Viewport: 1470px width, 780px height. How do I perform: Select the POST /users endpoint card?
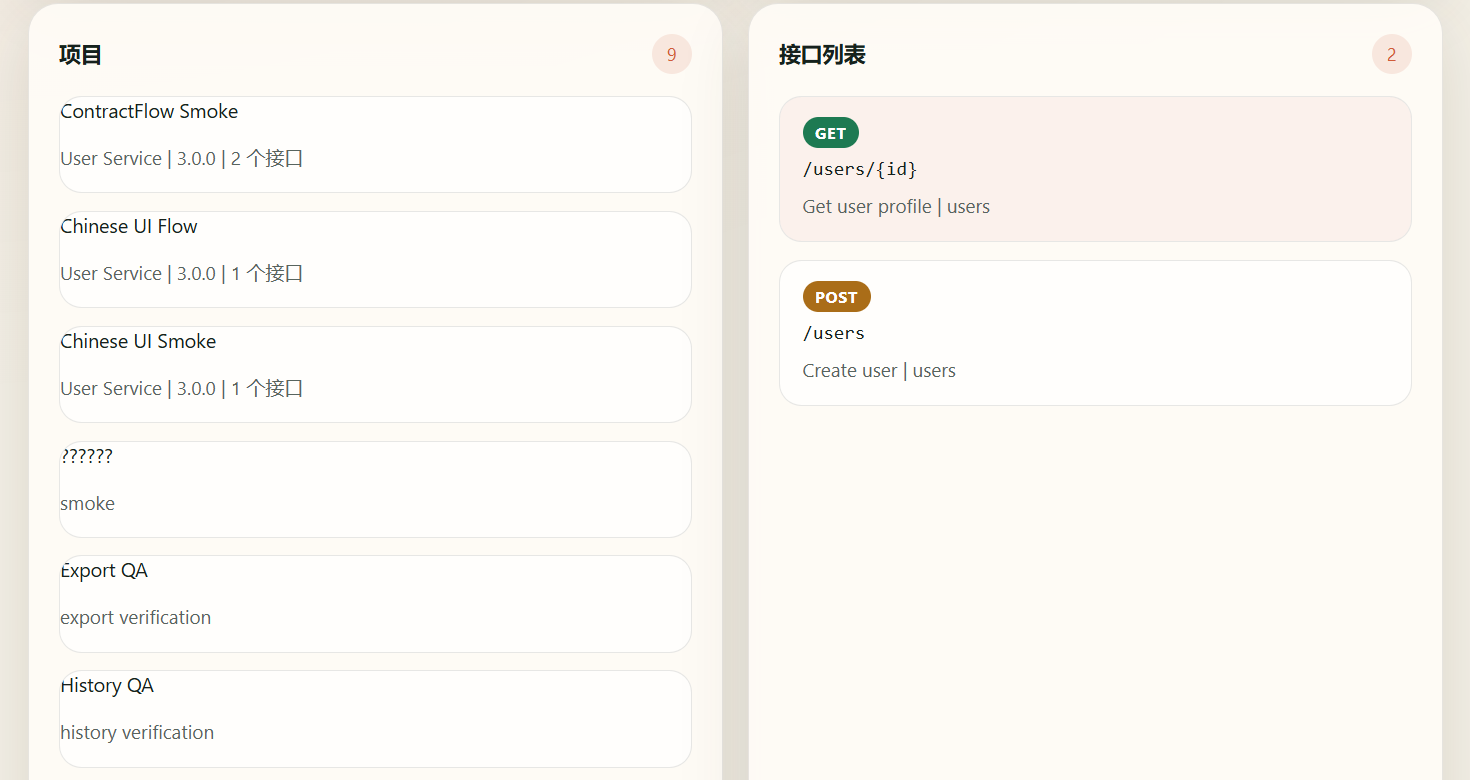click(x=1095, y=332)
